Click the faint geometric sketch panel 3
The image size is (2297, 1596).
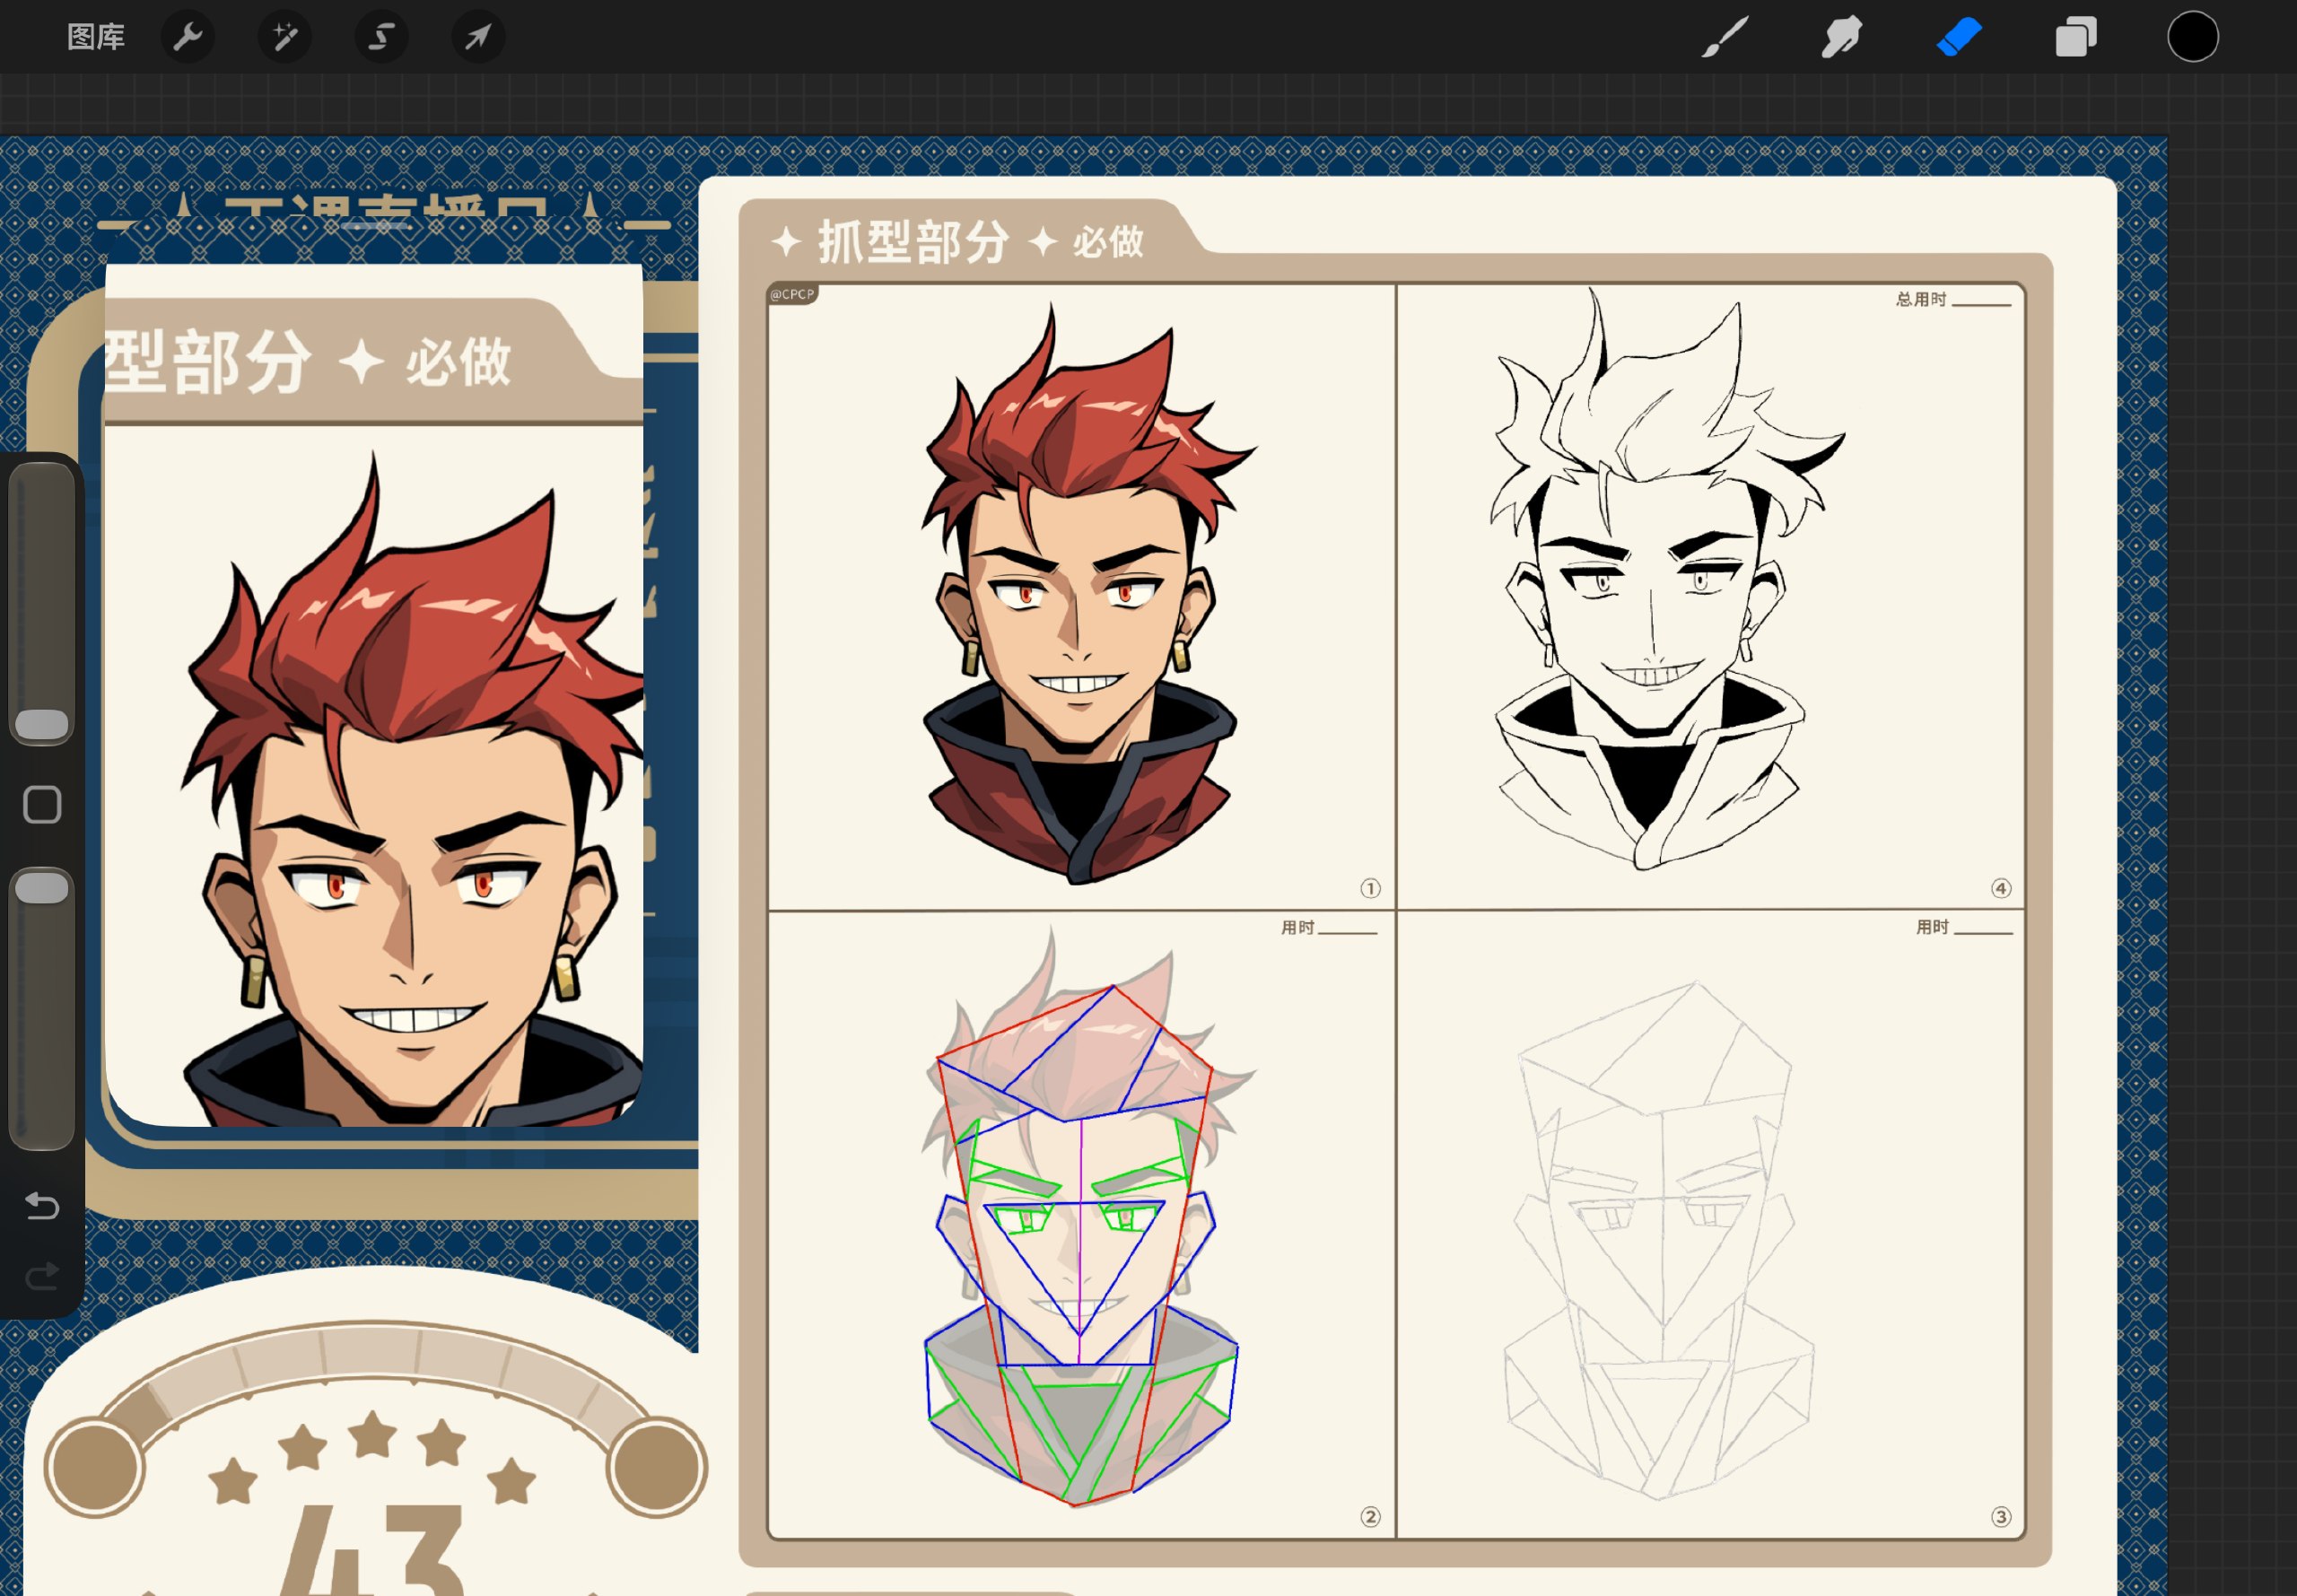tap(1710, 1225)
